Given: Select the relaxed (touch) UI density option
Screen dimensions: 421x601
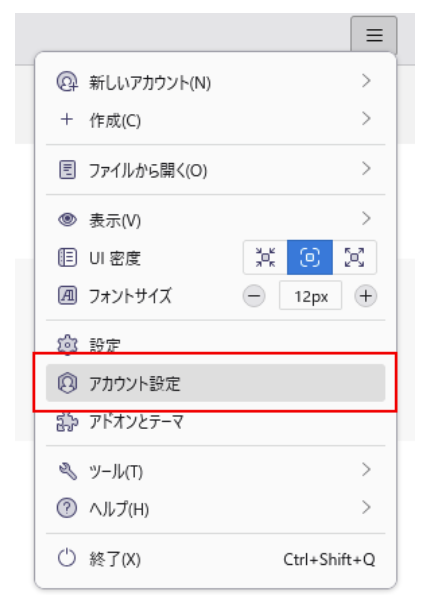Looking at the screenshot, I should (x=354, y=257).
